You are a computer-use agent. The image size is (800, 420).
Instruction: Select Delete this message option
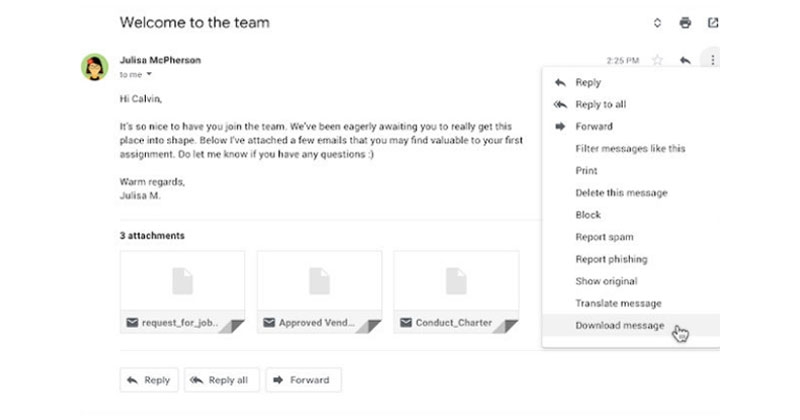621,193
